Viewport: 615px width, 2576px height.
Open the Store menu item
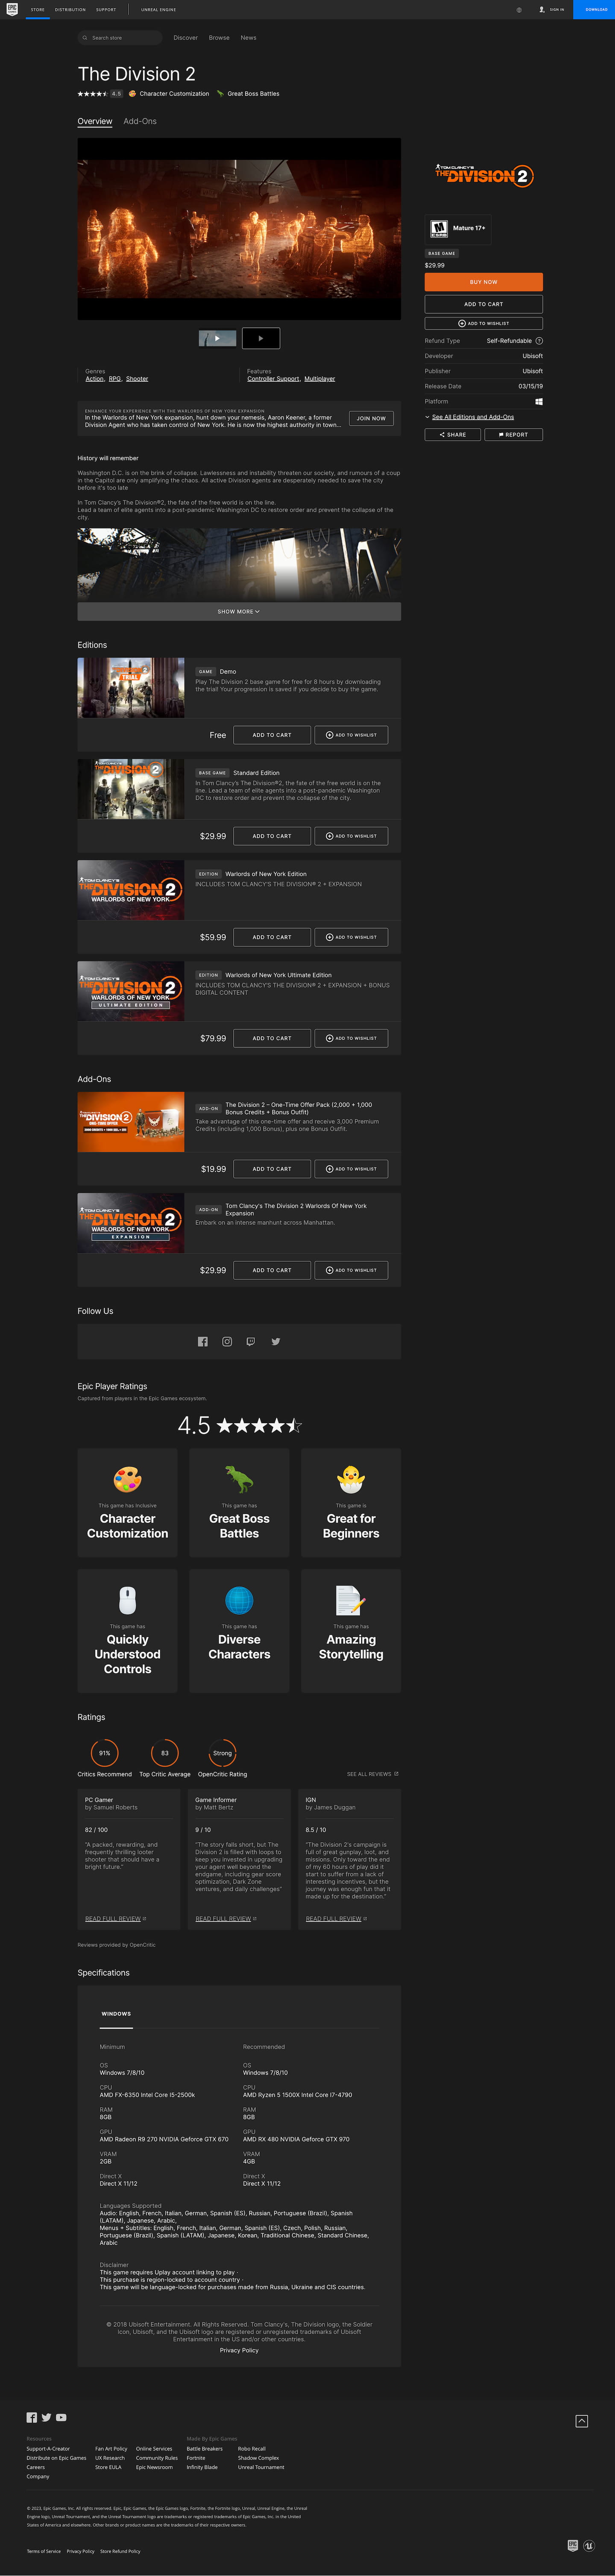coord(38,9)
